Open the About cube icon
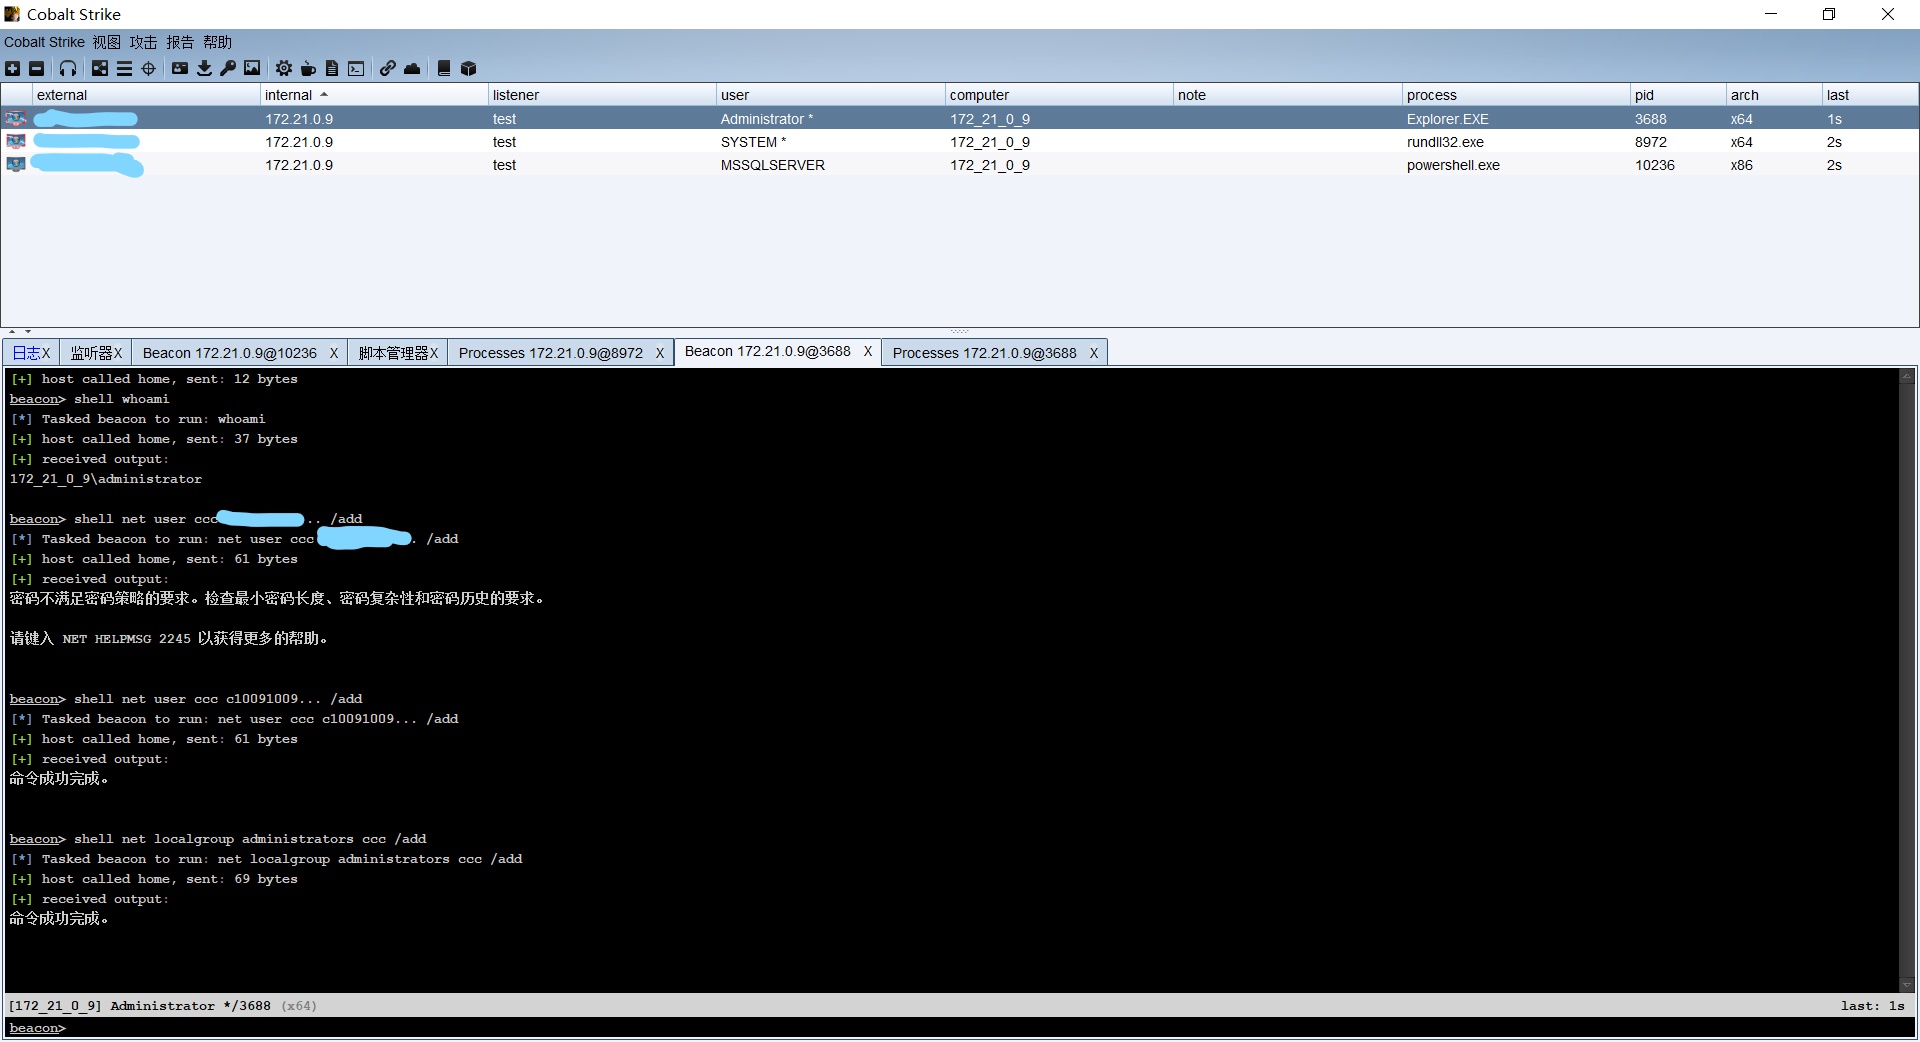Viewport: 1920px width, 1042px height. pos(468,68)
